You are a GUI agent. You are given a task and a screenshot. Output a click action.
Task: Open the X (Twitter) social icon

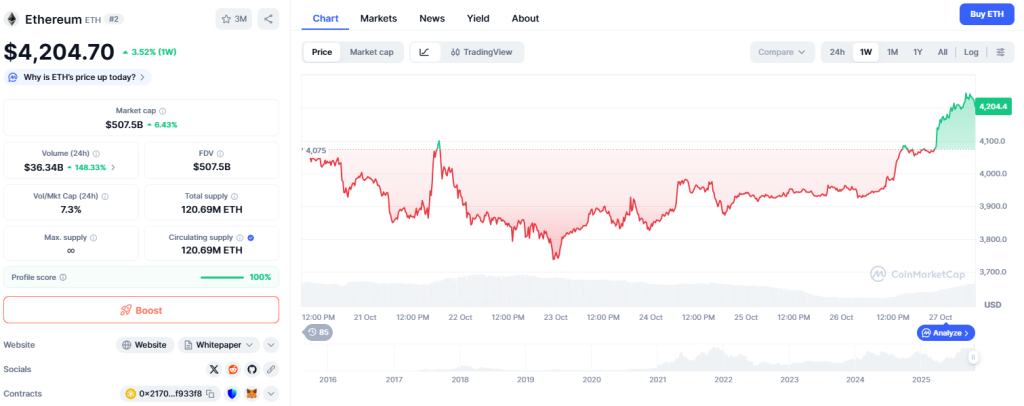(215, 369)
